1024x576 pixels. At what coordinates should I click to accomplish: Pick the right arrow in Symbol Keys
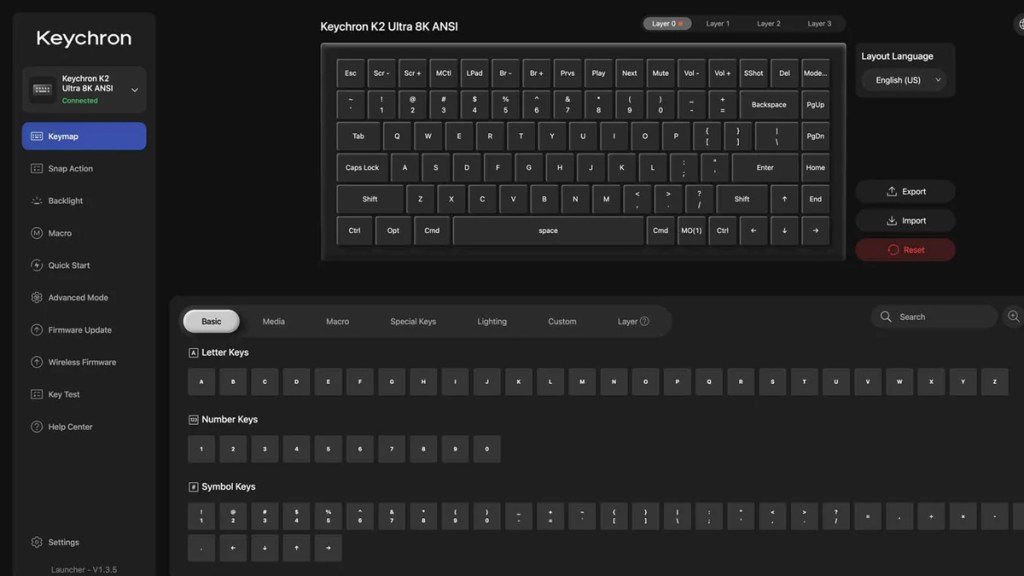[x=328, y=548]
